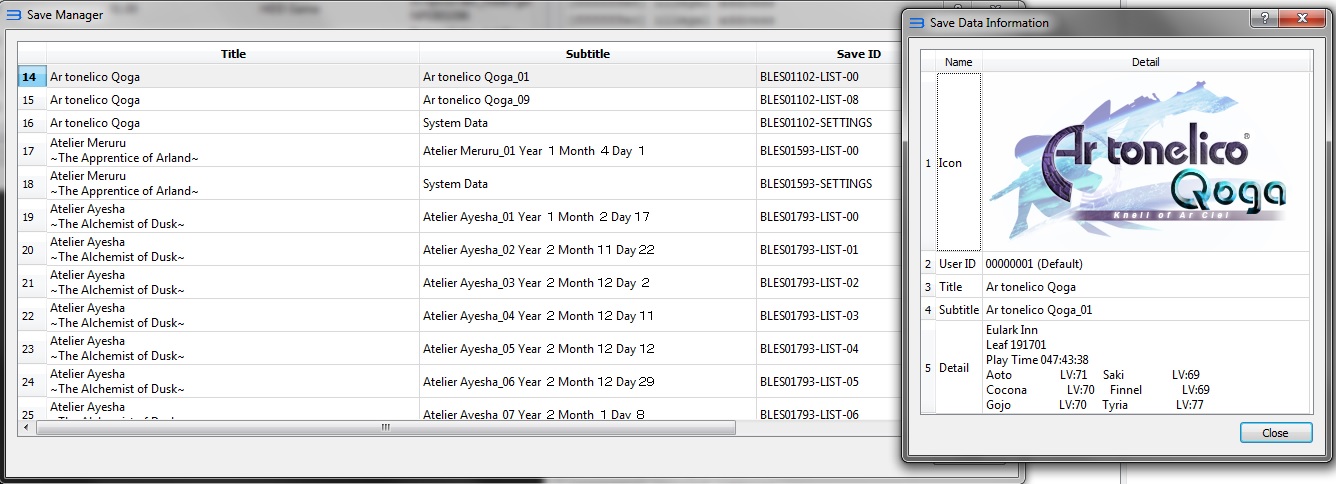
Task: Select the Icon name cell
Action: [x=958, y=162]
